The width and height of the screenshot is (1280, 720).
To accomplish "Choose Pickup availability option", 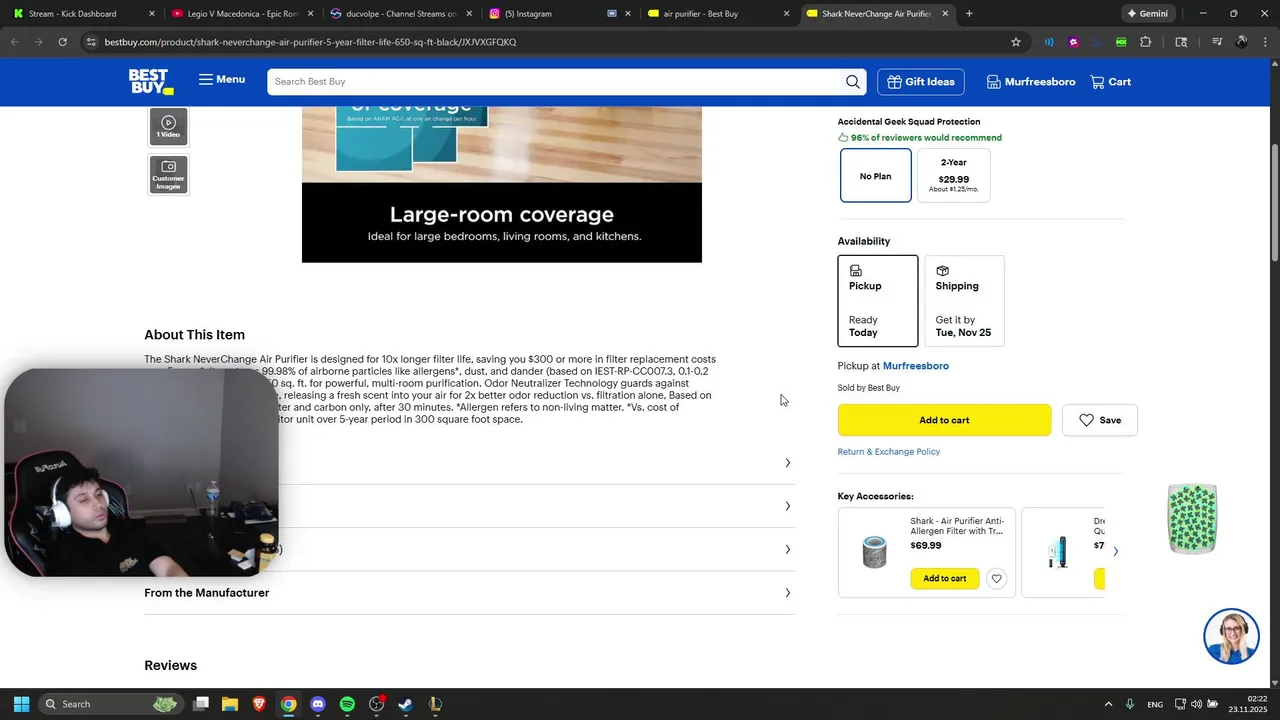I will click(x=877, y=301).
